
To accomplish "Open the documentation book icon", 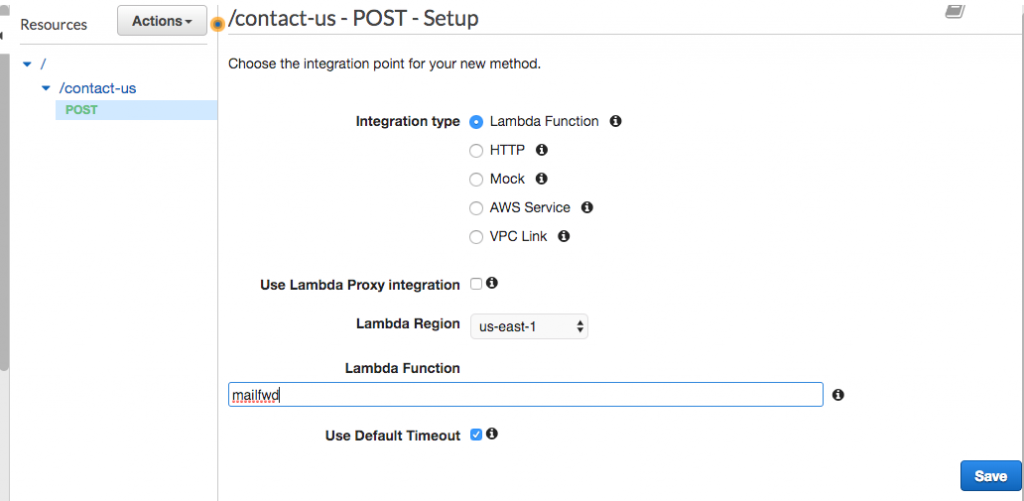I will click(x=954, y=11).
